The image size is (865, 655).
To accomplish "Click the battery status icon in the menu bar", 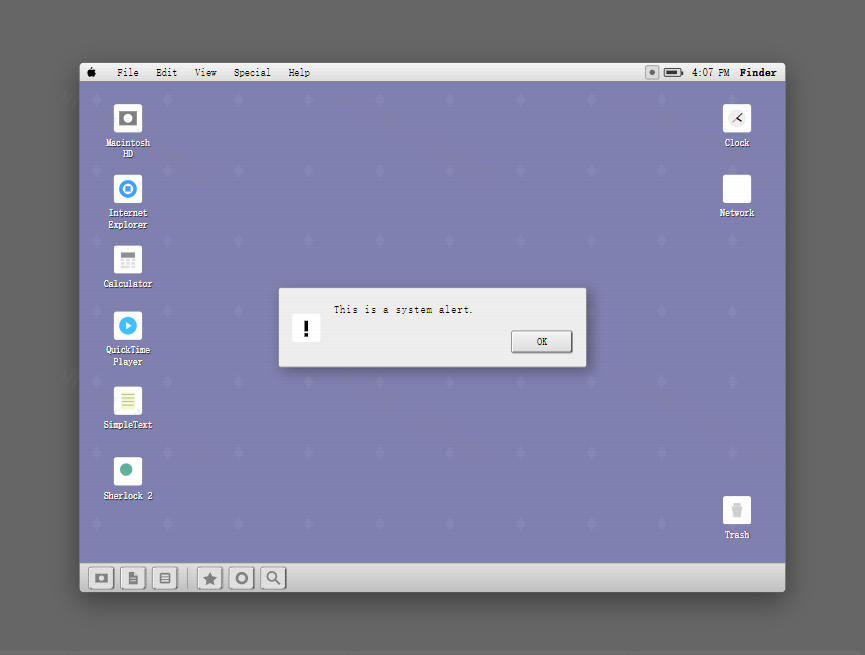I will (x=673, y=72).
